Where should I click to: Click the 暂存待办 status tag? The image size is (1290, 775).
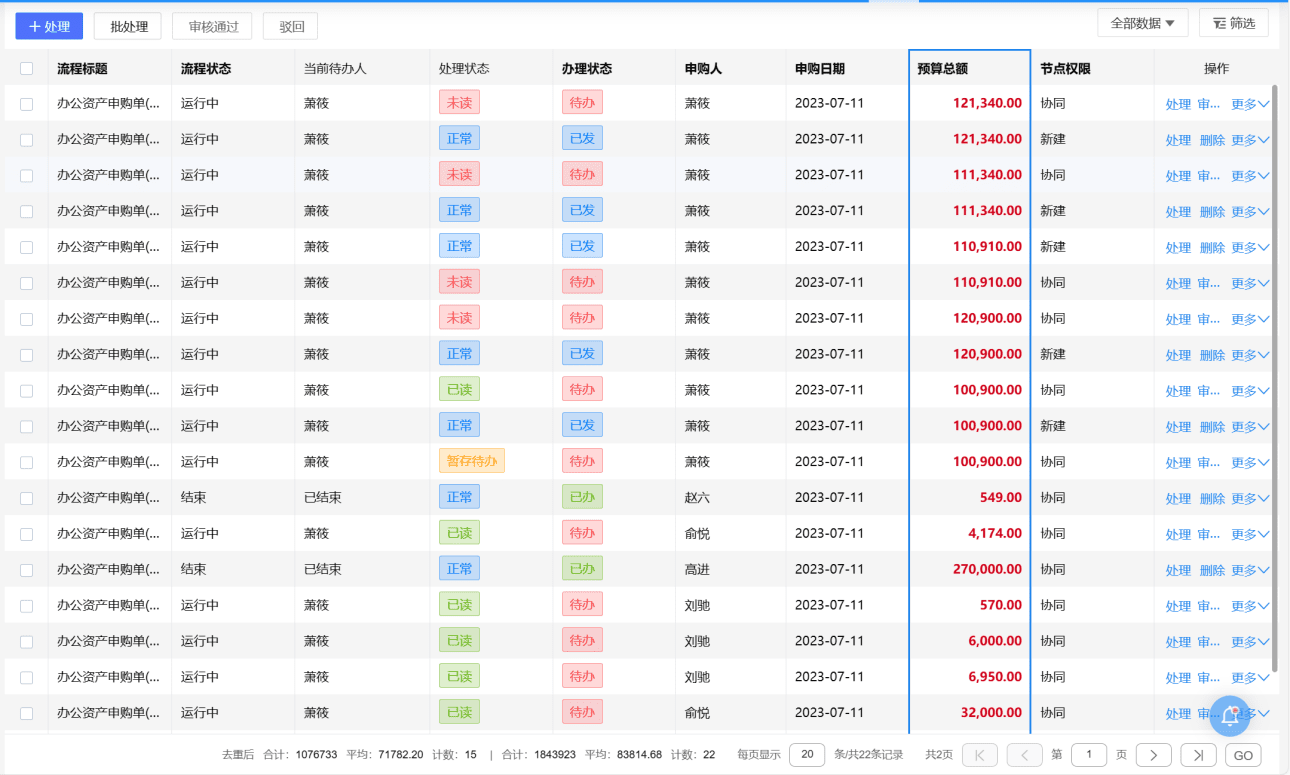(x=472, y=461)
